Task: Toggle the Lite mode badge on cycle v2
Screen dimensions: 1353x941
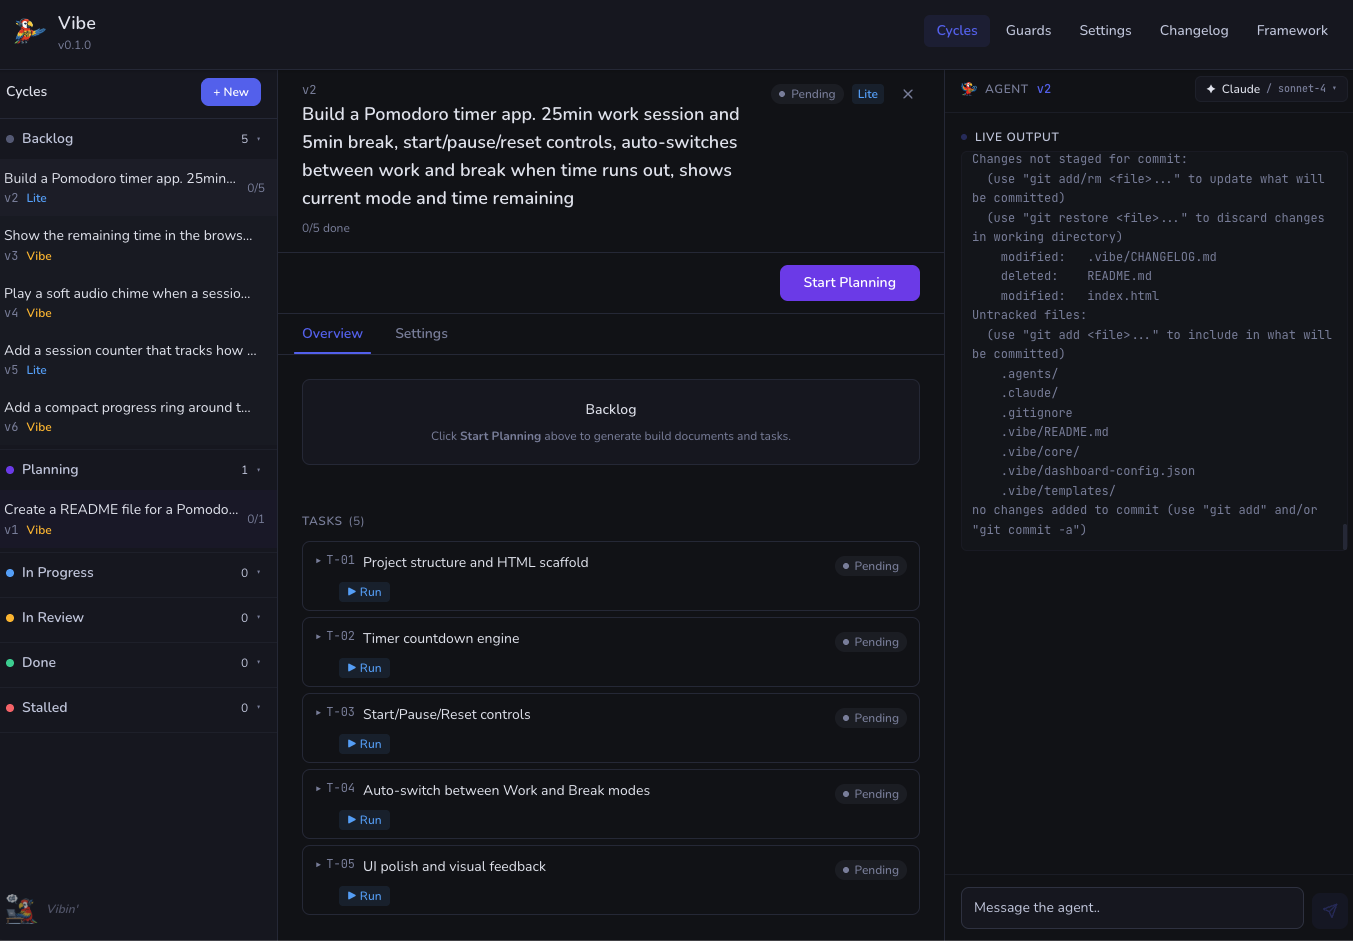Action: tap(867, 94)
